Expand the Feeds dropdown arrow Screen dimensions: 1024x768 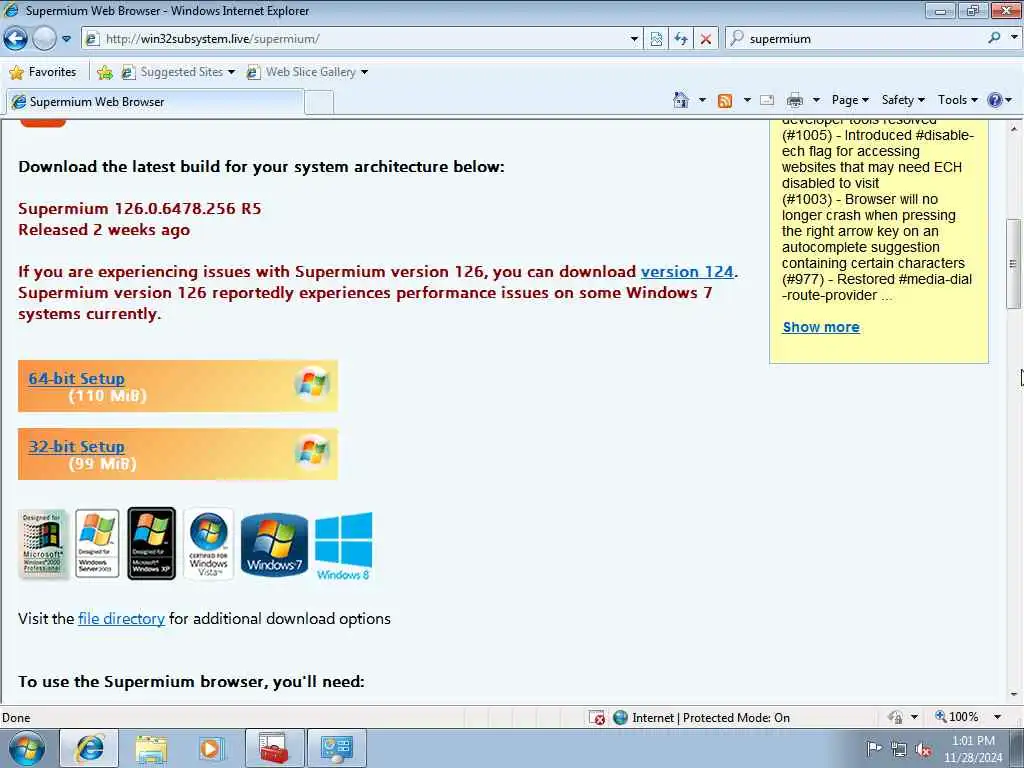tap(747, 100)
